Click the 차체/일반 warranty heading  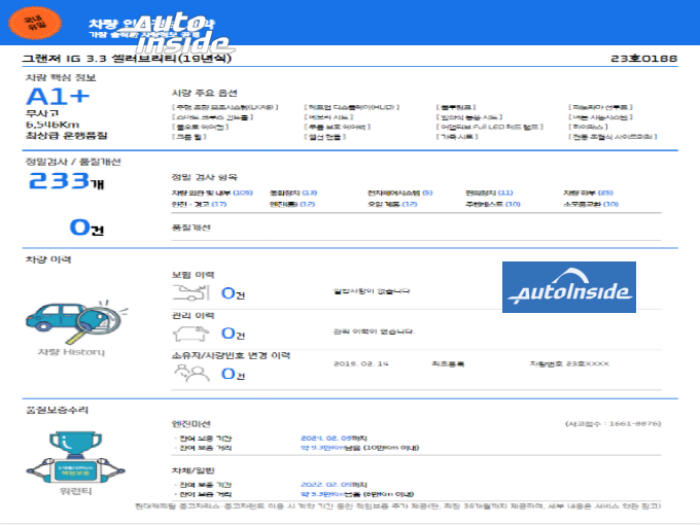click(x=193, y=471)
